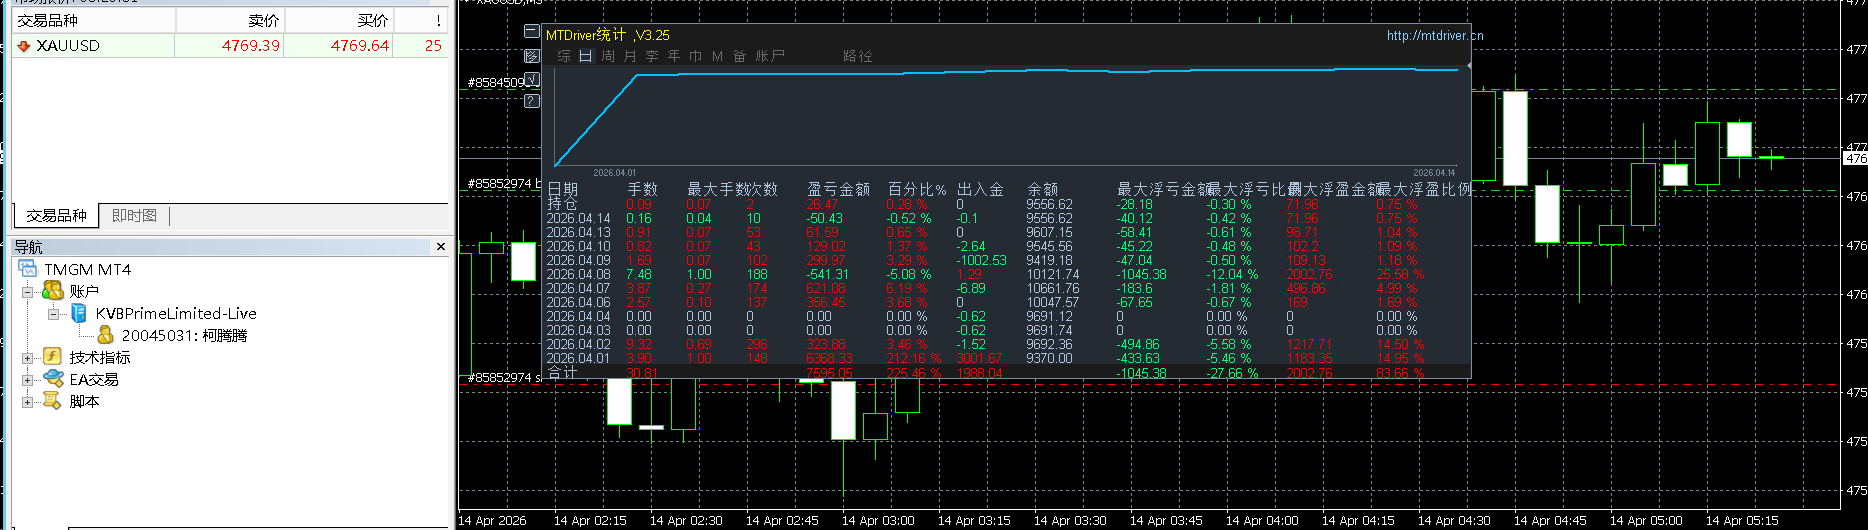The image size is (1868, 530).
Task: Select the 周 weekly period tab
Action: 608,56
